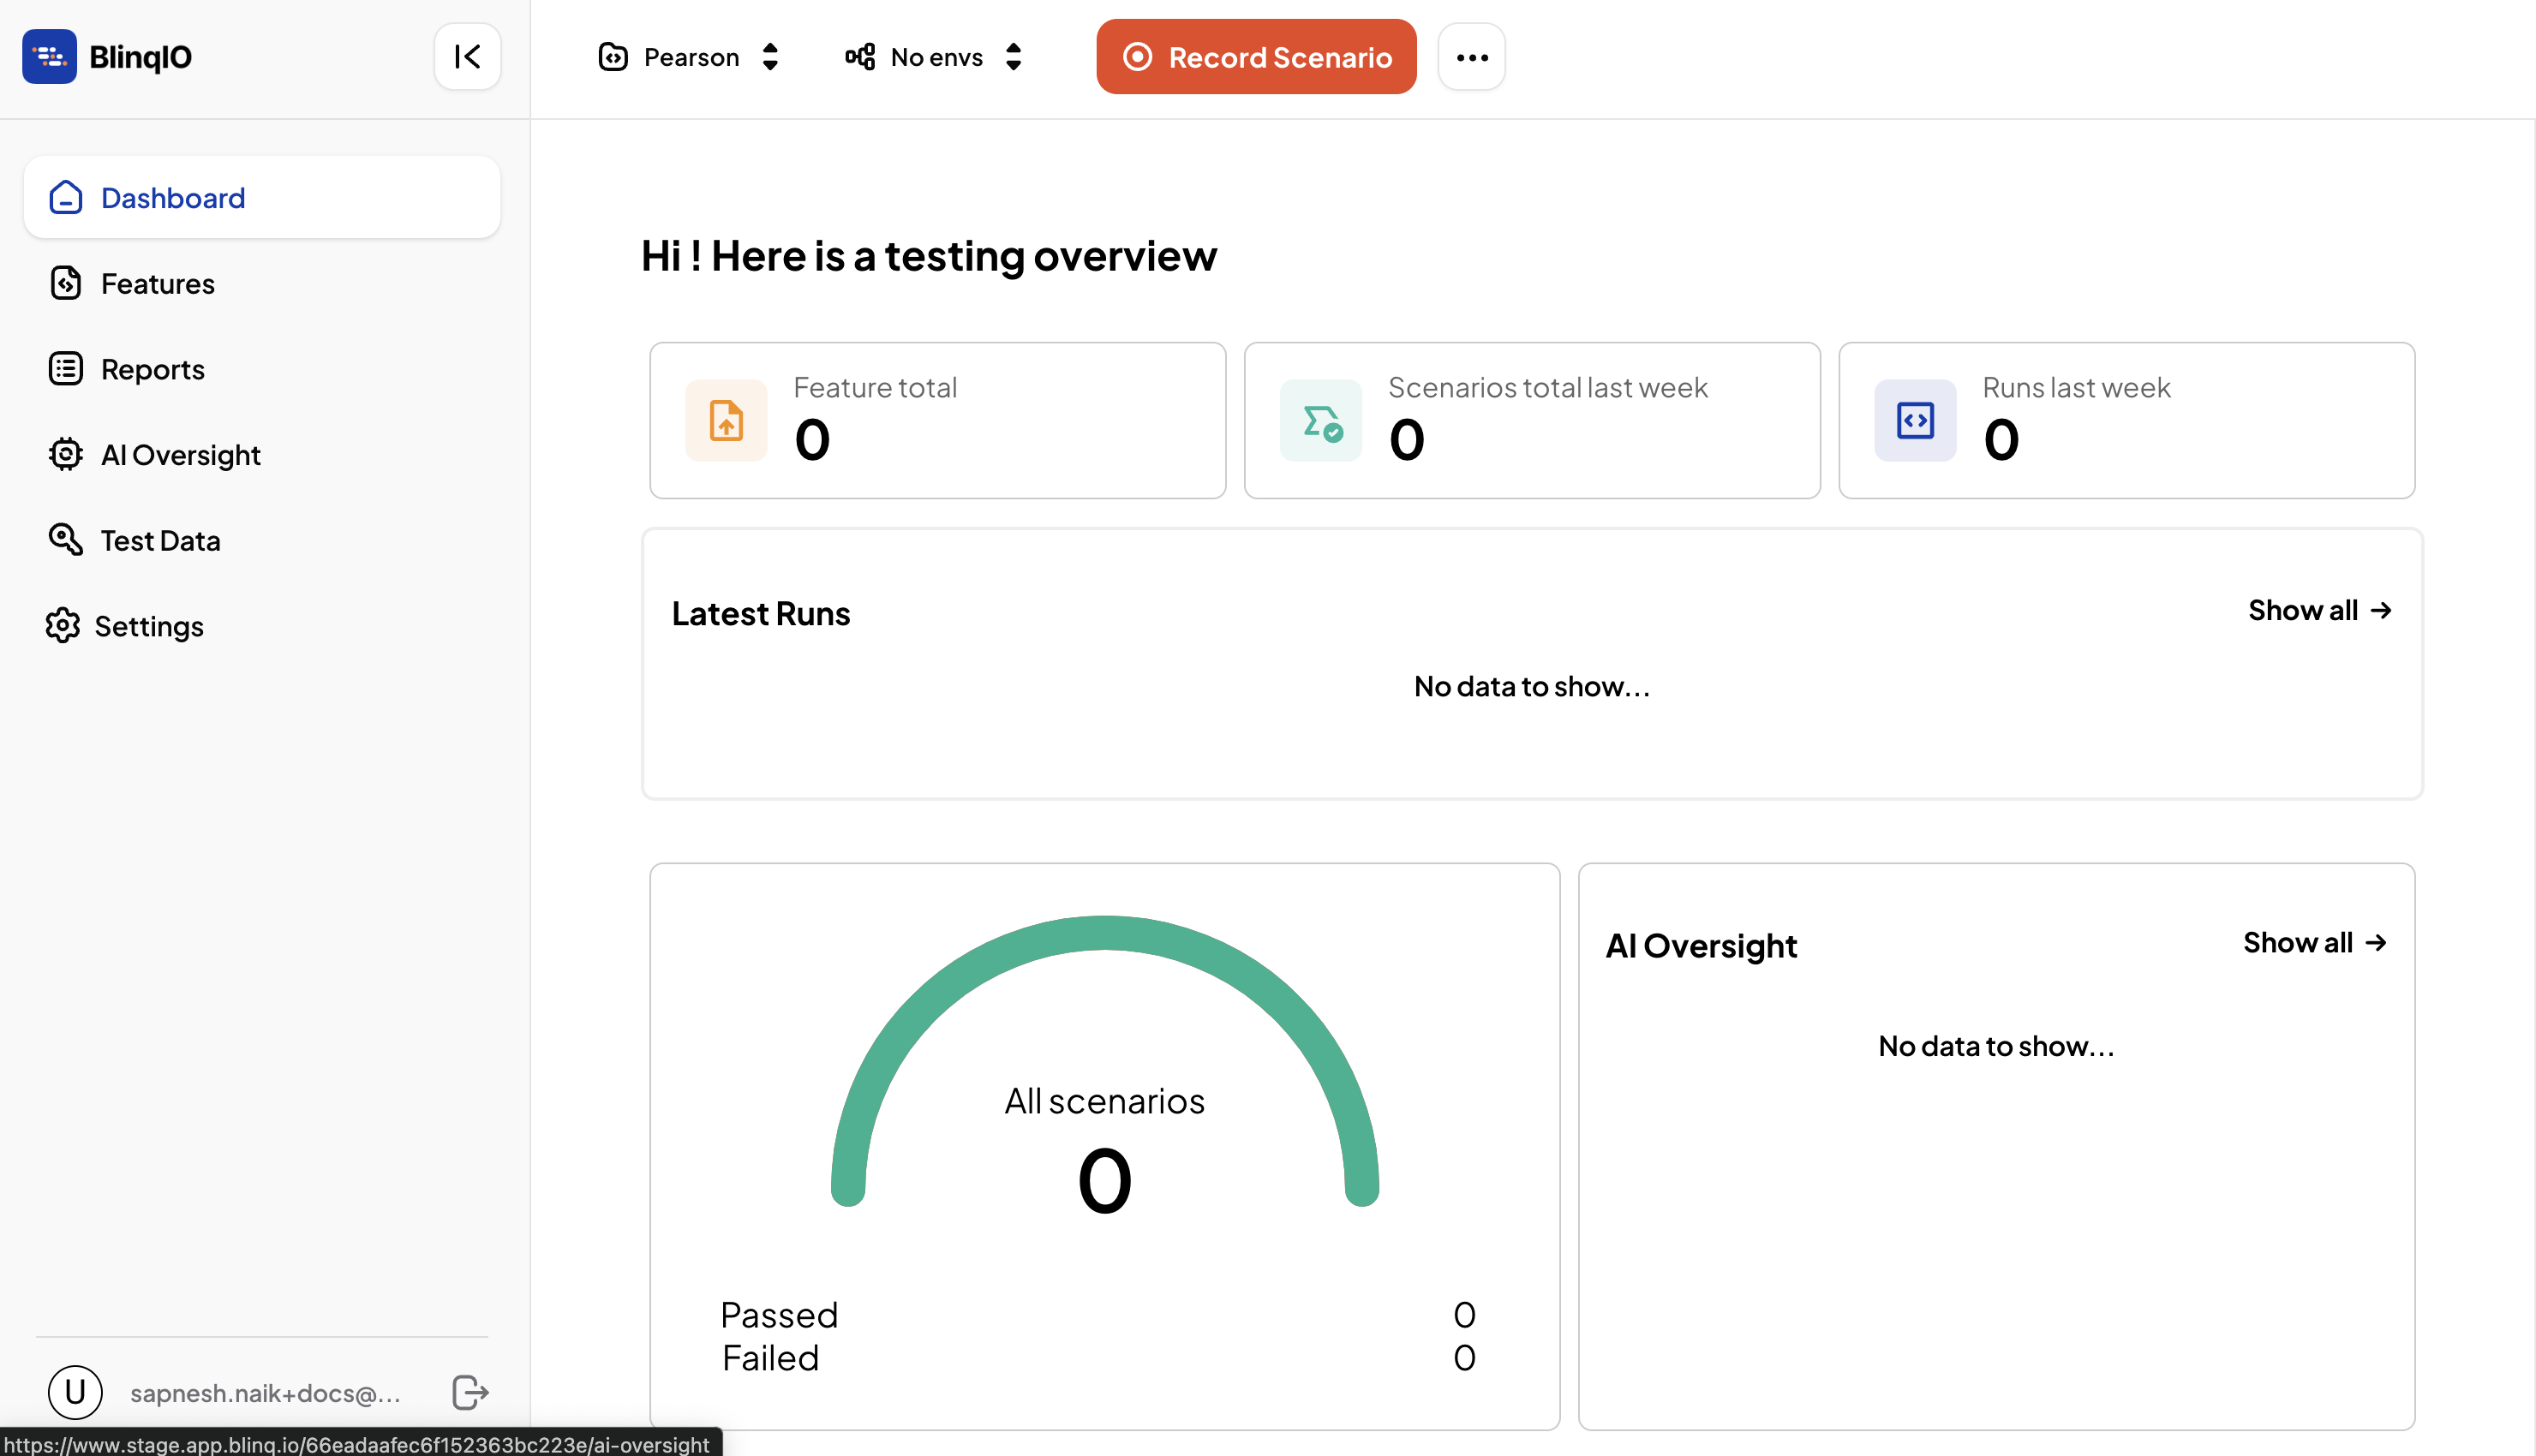Image resolution: width=2536 pixels, height=1456 pixels.
Task: Select the Runs last week card
Action: [x=2126, y=420]
